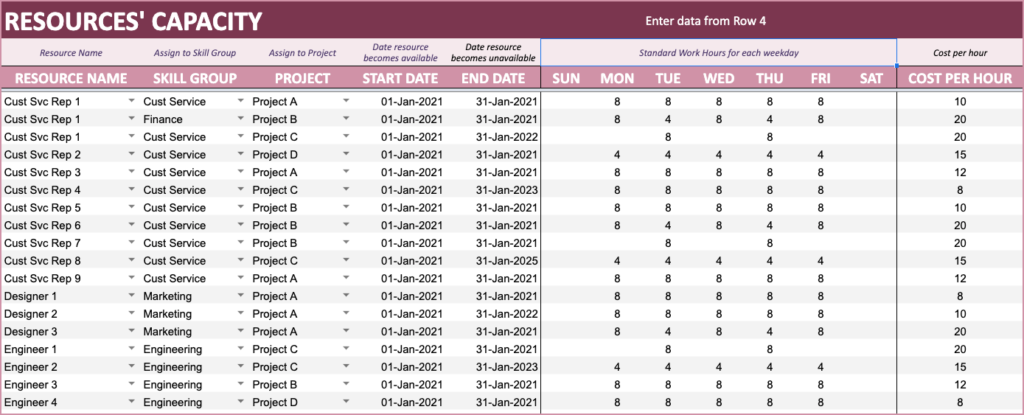The image size is (1024, 415).
Task: Select empty Sunday cell in Cust Svc Rep 4 row
Action: [x=566, y=190]
